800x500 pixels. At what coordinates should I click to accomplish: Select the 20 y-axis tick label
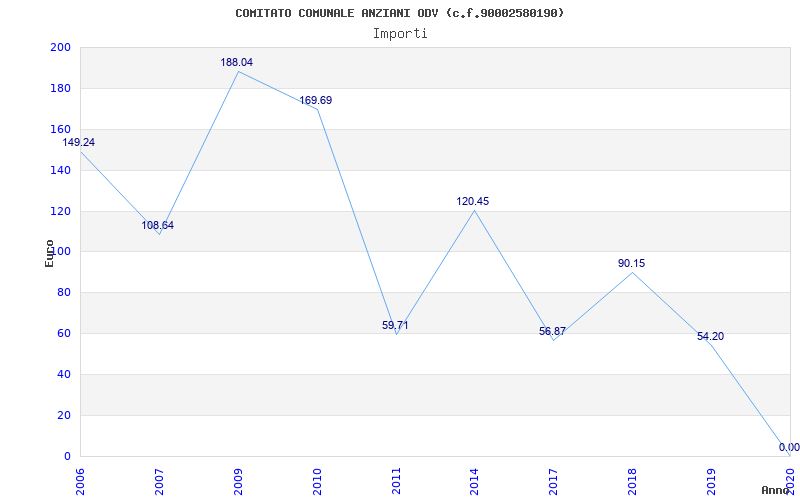tap(64, 415)
